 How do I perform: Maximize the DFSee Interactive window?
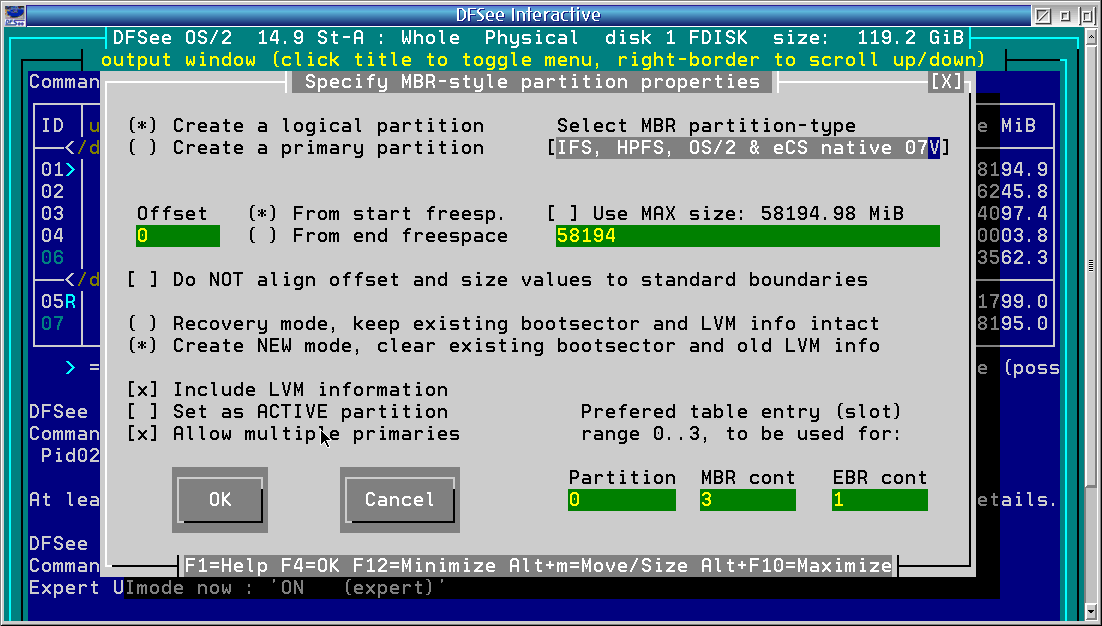pos(1086,15)
